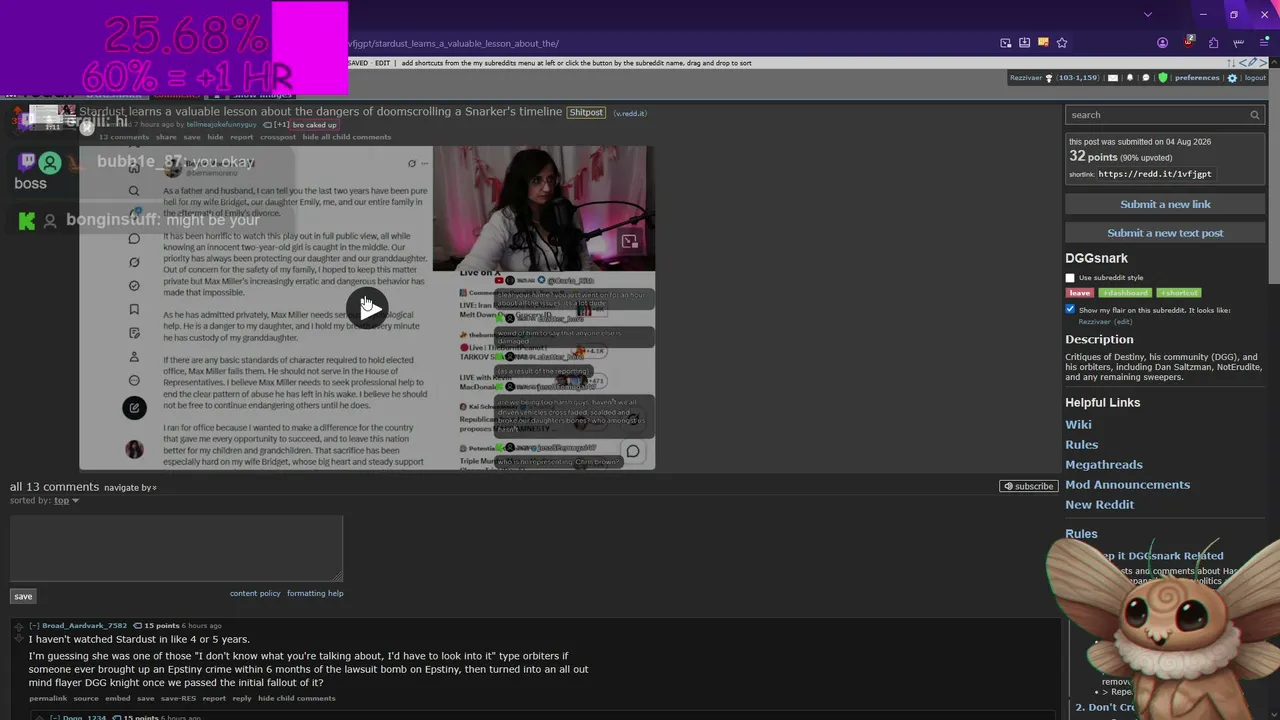Click the Shitpost flair tag
Viewport: 1280px width, 720px height.
point(586,112)
